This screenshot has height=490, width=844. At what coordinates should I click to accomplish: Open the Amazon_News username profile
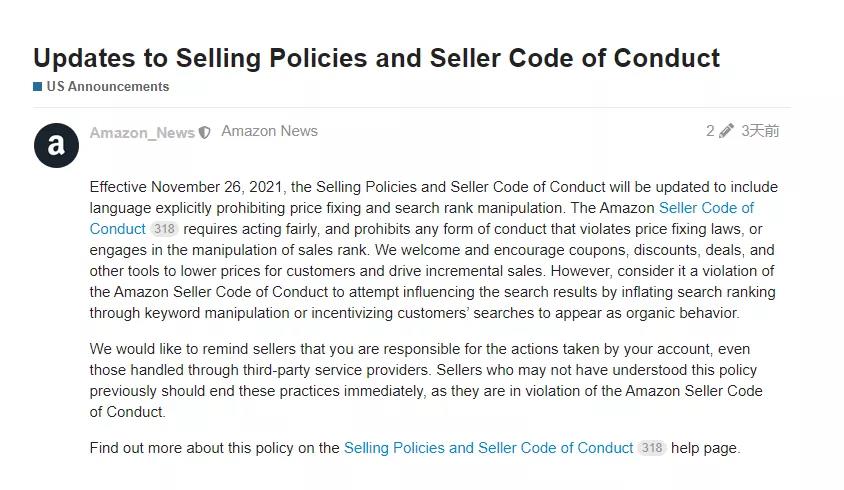pos(142,132)
